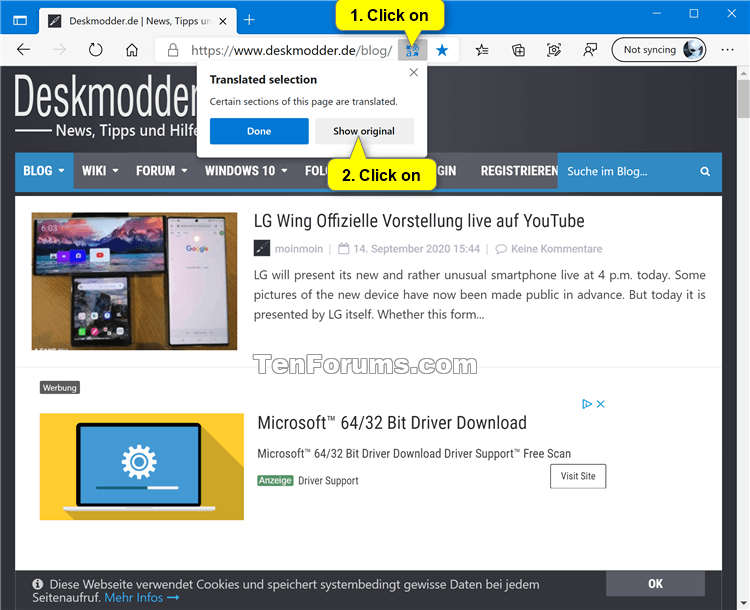The width and height of the screenshot is (750, 610).
Task: Click the Microsoft Driver Download ad headline
Action: pyautogui.click(x=392, y=423)
